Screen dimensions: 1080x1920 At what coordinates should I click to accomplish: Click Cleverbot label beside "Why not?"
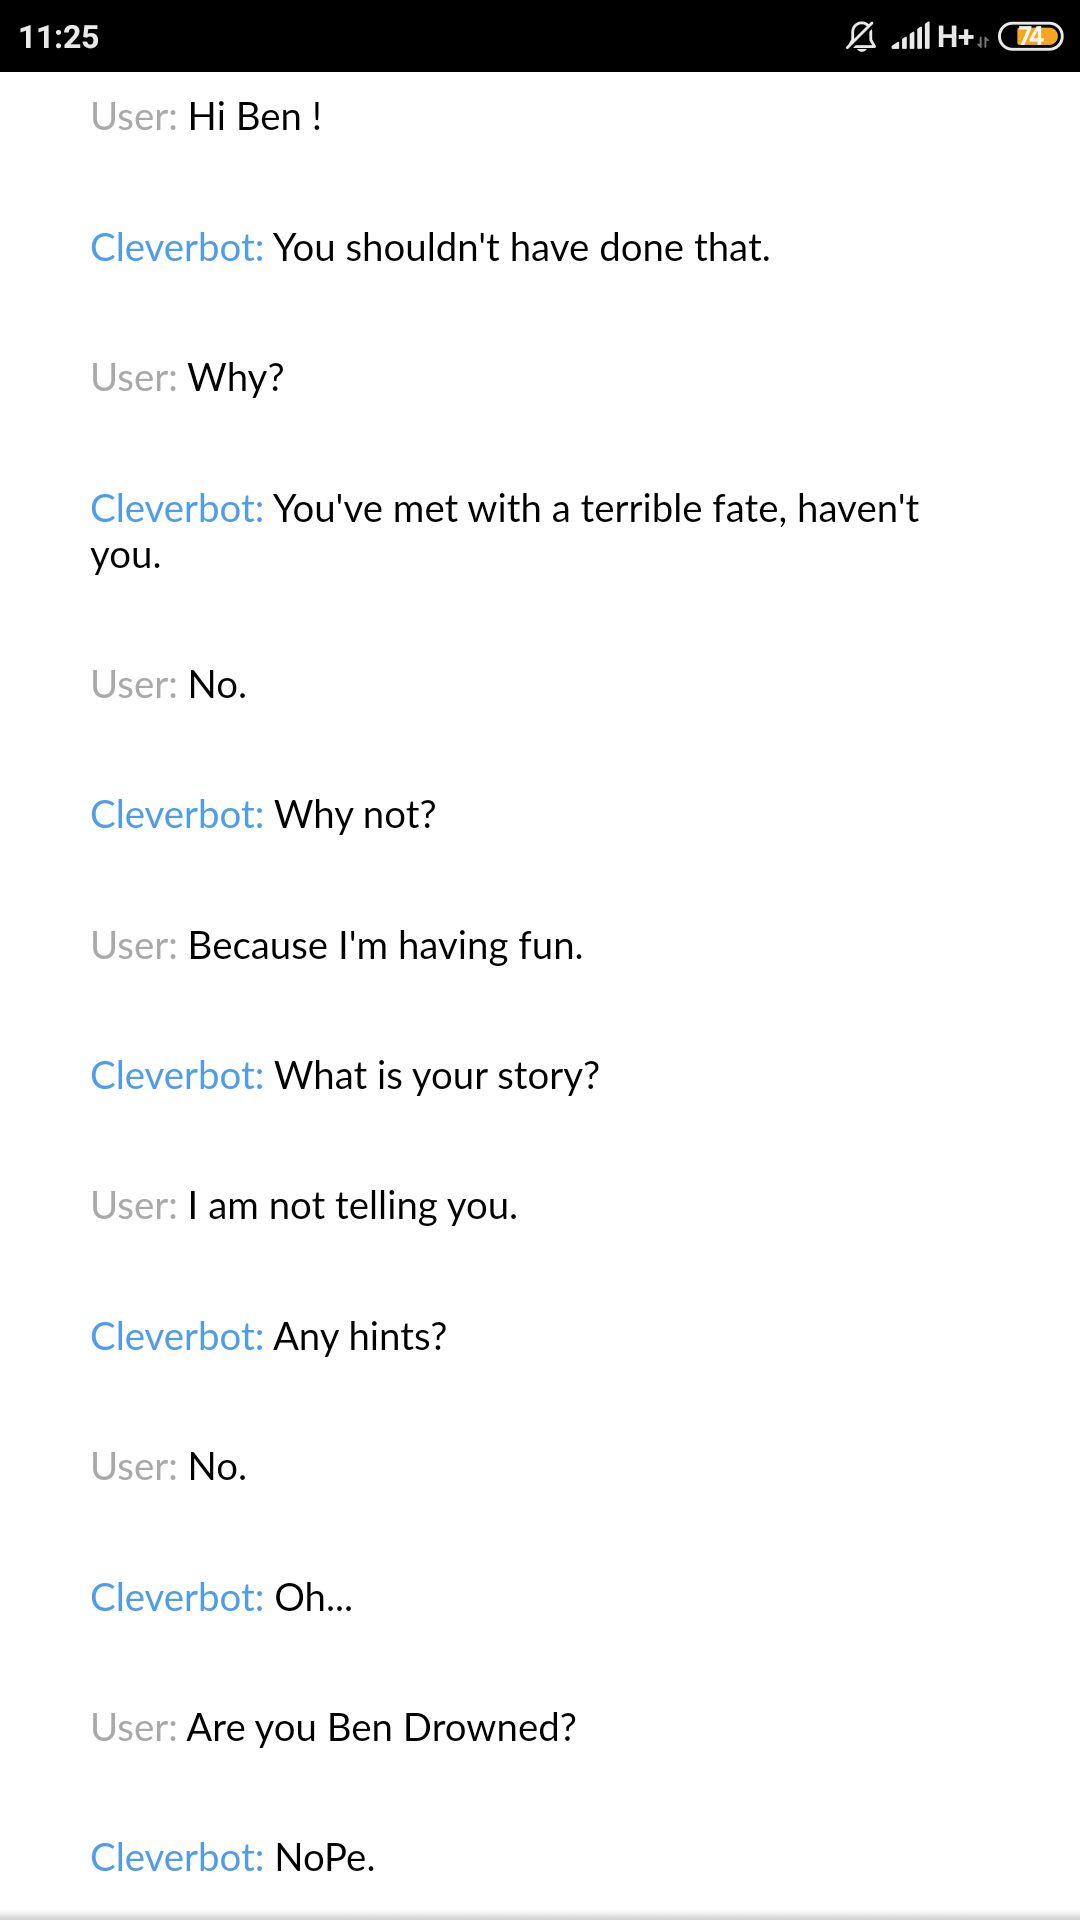click(176, 815)
